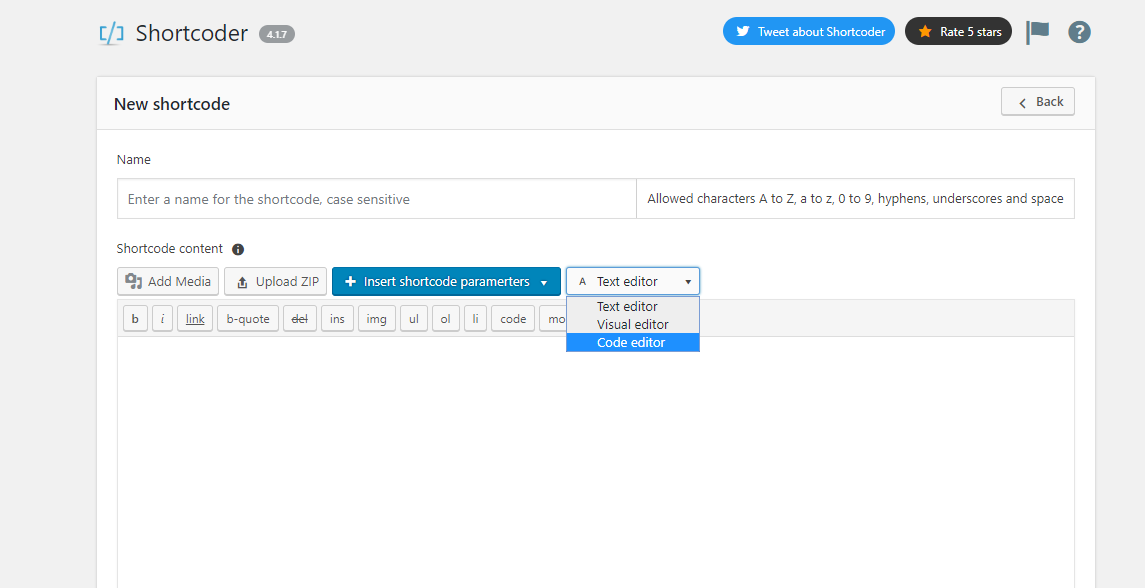The image size is (1145, 588).
Task: Open Add Media dialog
Action: 168,282
